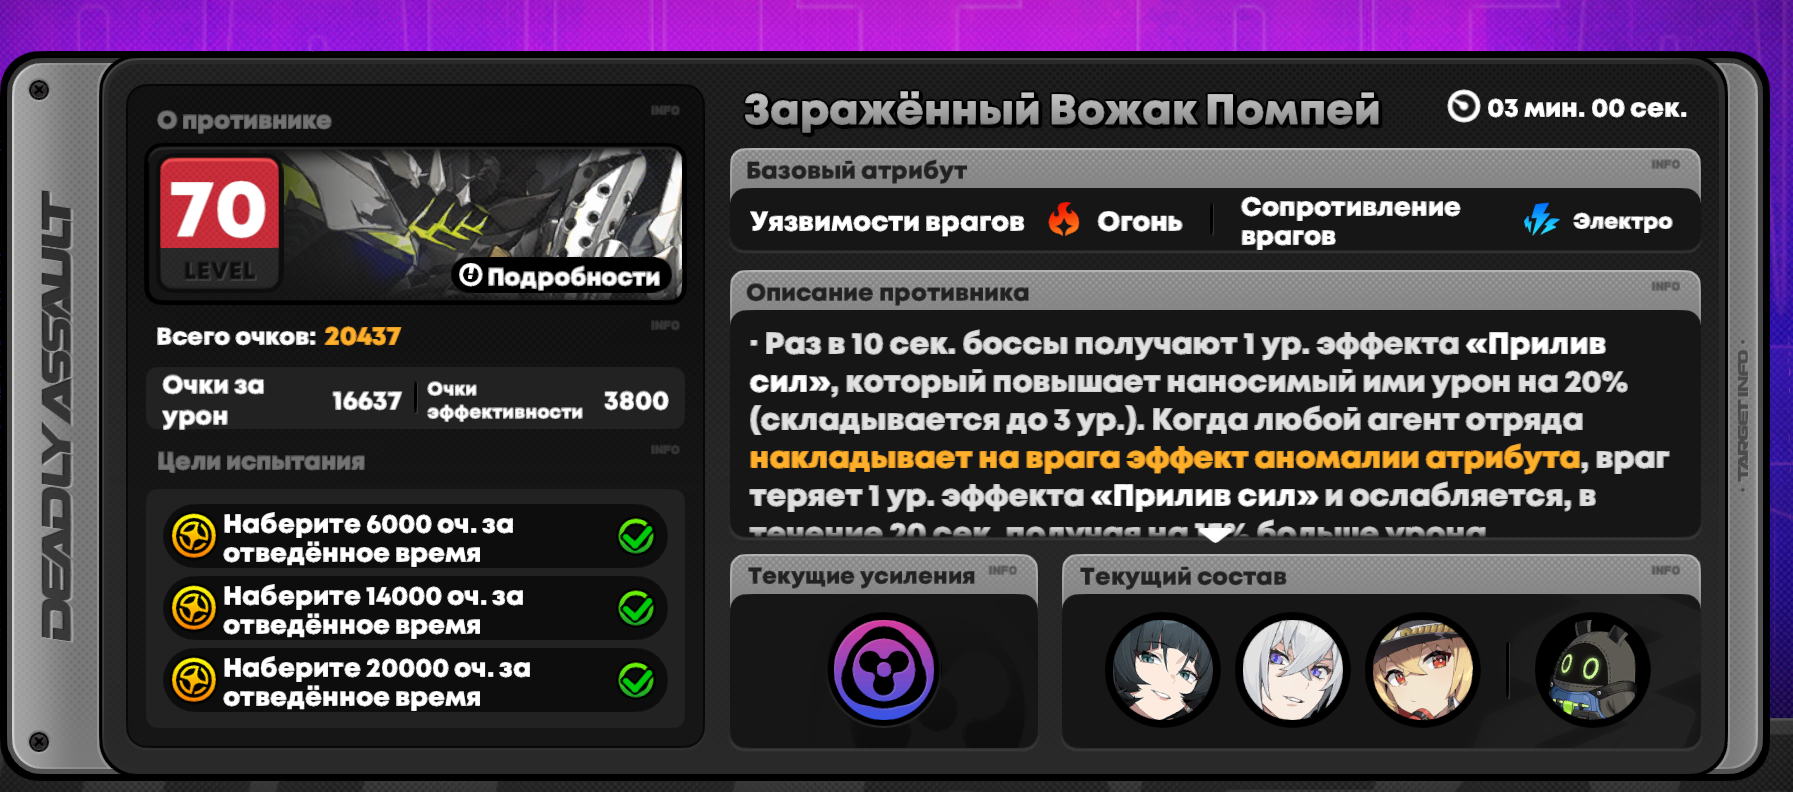Select the blonde agent with cap portrait
Viewport: 1793px width, 792px height.
coord(1422,670)
